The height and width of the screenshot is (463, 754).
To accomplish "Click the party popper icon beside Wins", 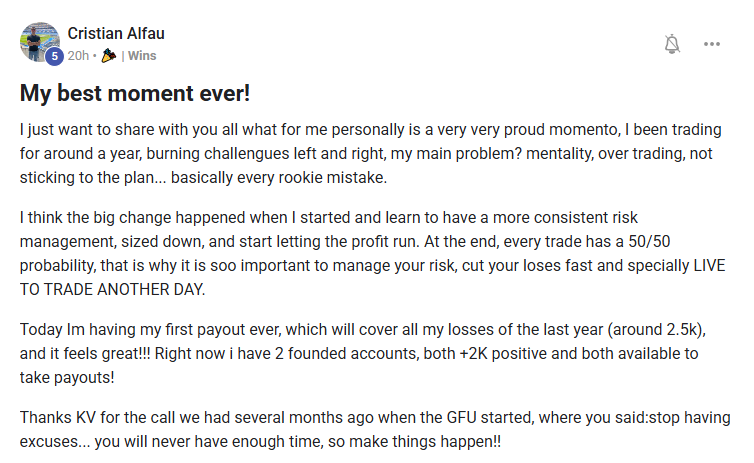I will [x=109, y=56].
